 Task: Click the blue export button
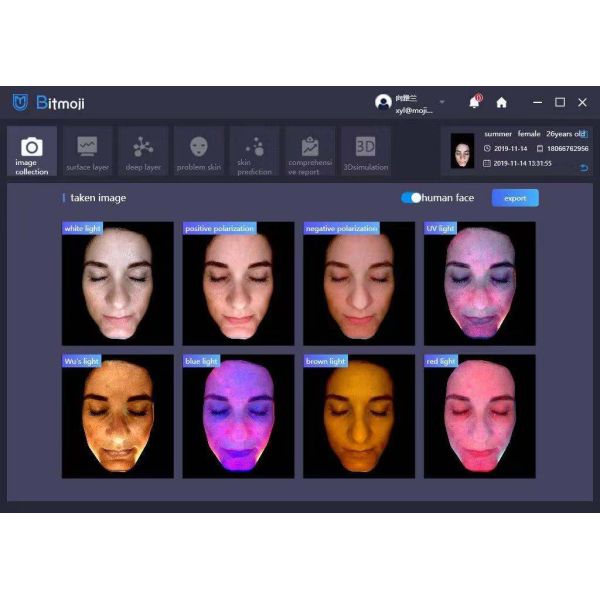(x=515, y=198)
